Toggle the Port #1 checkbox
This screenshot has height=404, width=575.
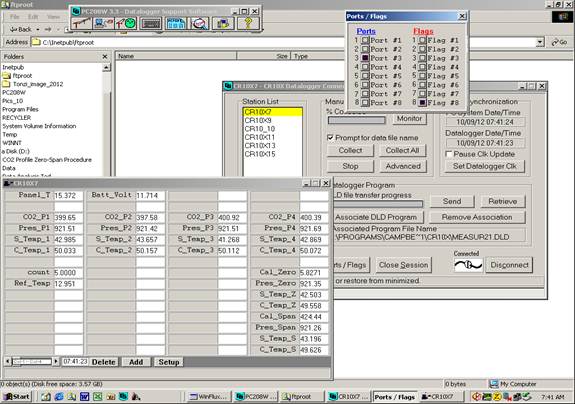(365, 40)
